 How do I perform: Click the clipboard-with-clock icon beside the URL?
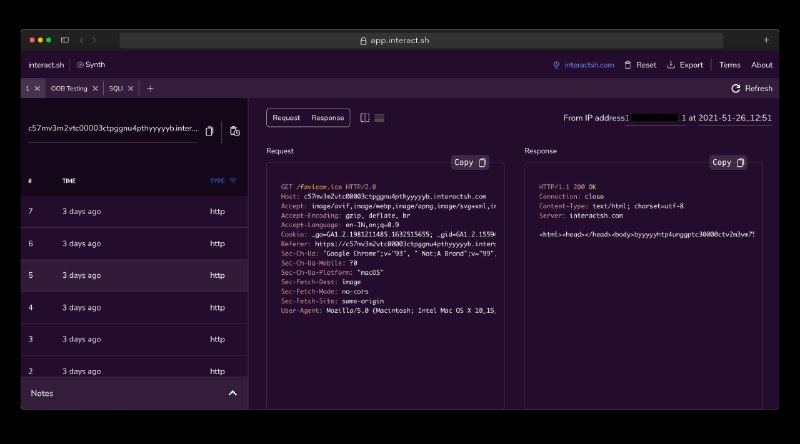pyautogui.click(x=234, y=131)
